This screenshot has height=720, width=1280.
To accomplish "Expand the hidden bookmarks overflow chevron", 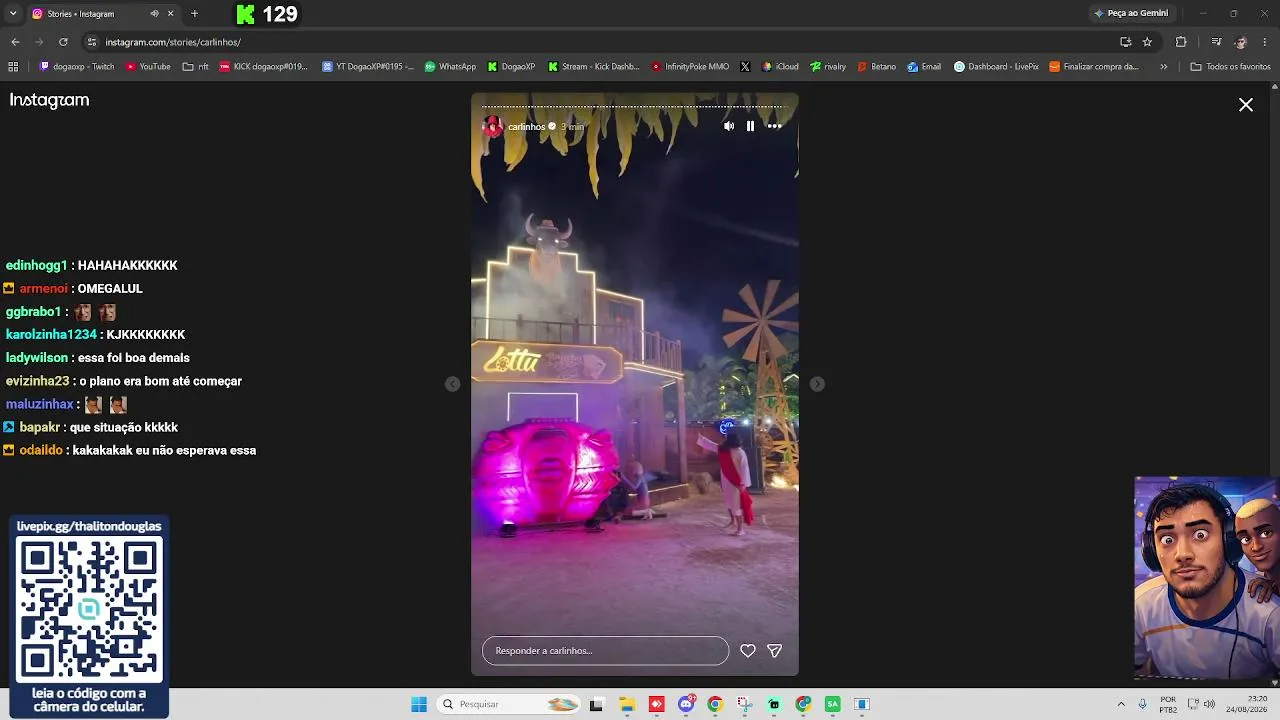I will point(1163,67).
